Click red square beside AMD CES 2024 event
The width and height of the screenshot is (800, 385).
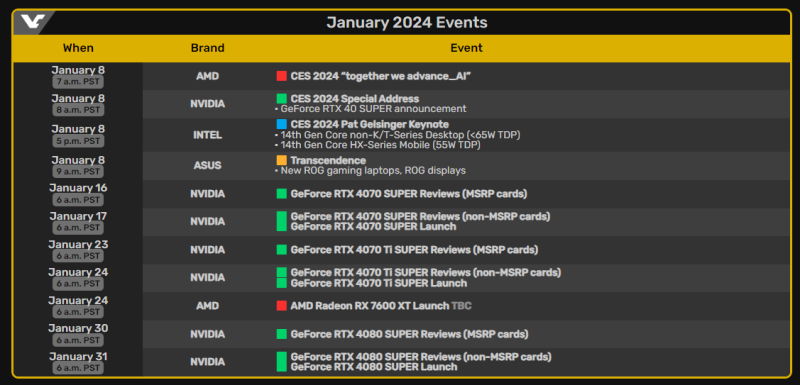pos(282,76)
